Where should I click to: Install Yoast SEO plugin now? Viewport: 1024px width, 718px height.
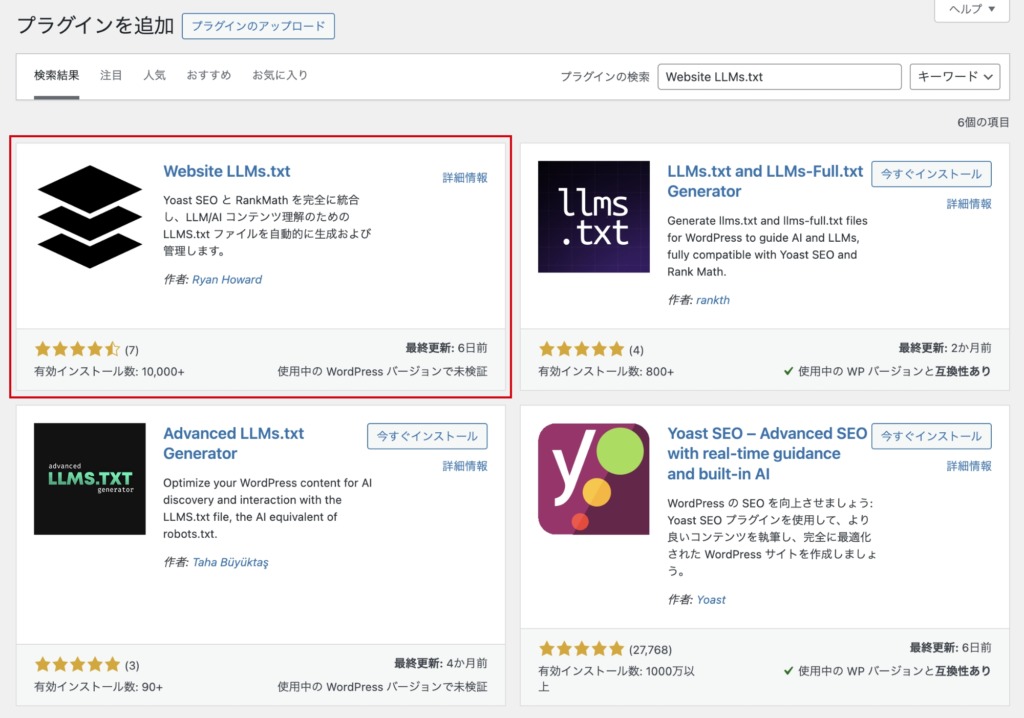[x=931, y=436]
